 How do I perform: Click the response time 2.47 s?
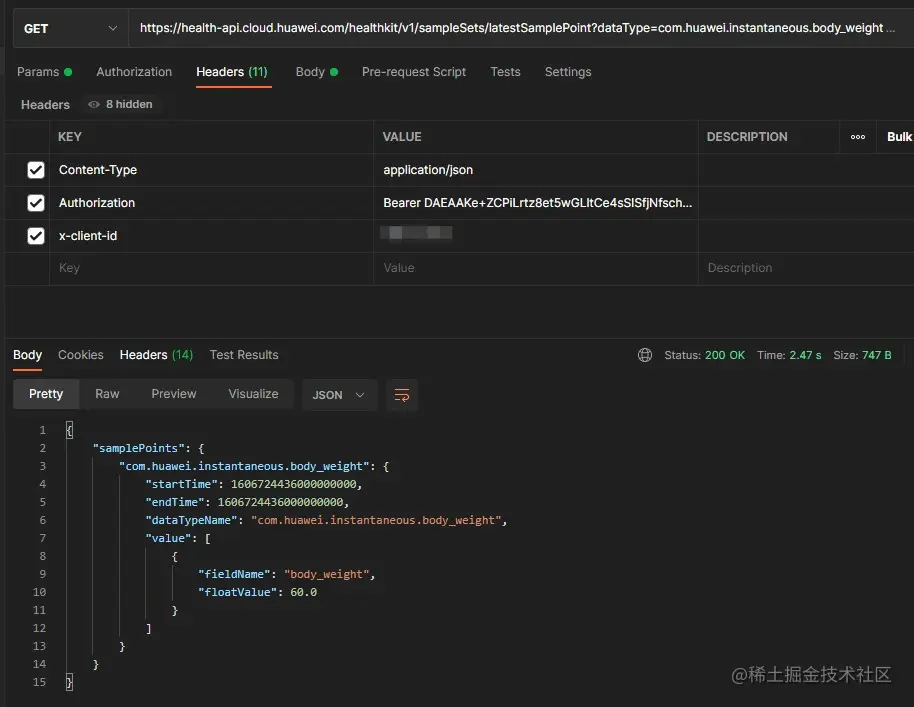(805, 355)
